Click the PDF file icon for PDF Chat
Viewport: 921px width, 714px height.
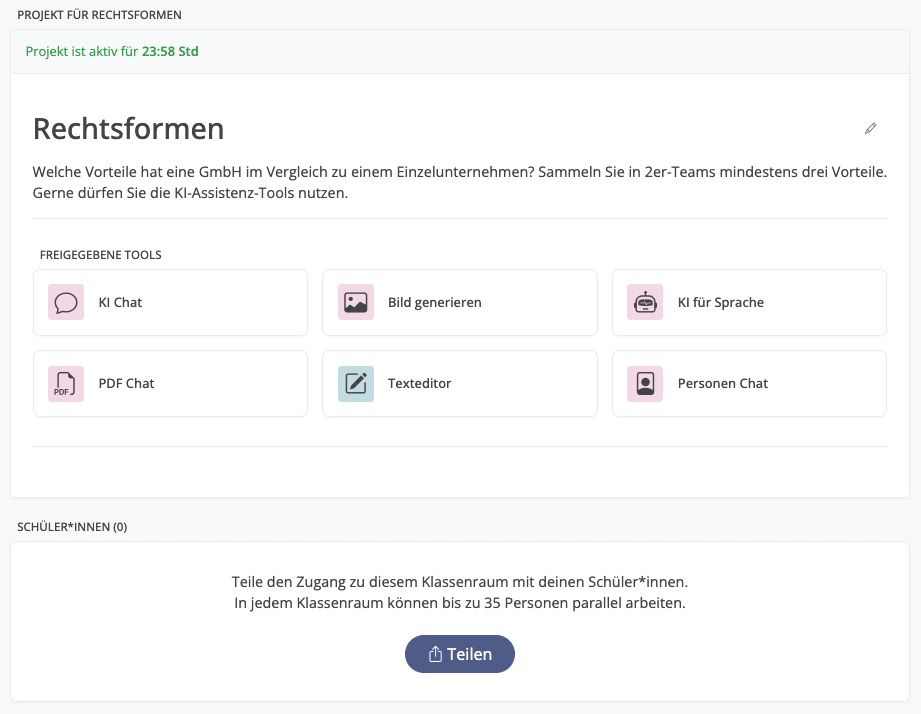(x=66, y=383)
